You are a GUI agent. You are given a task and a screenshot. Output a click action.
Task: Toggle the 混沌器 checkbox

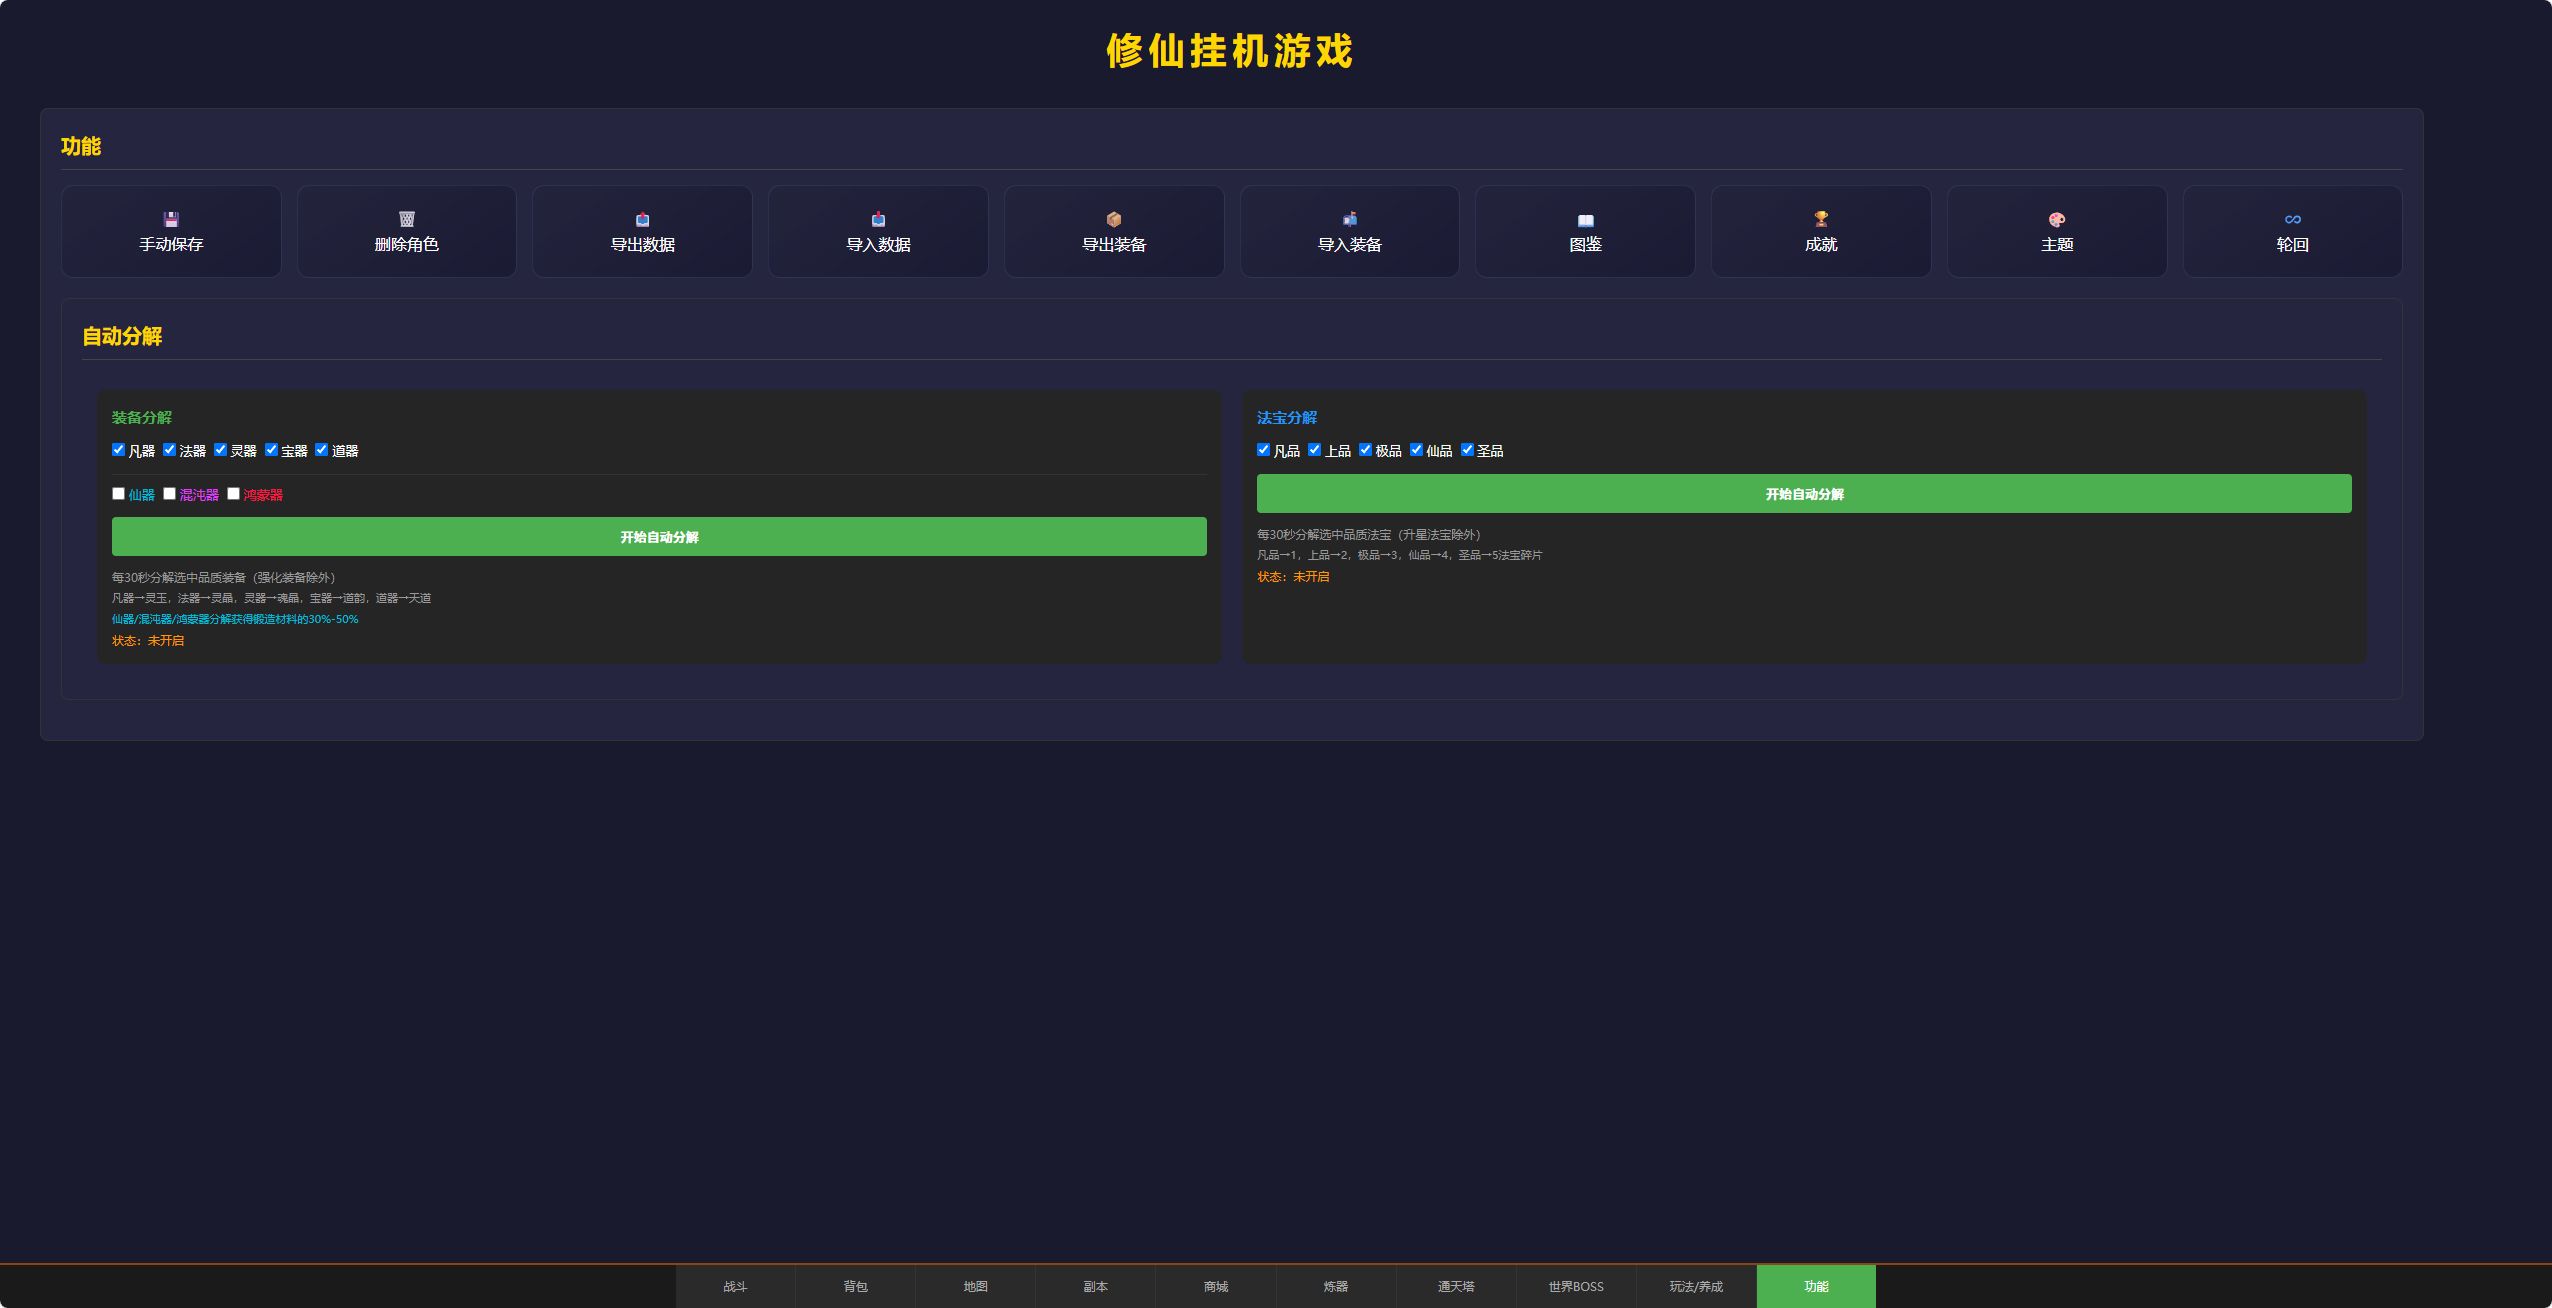click(x=169, y=494)
